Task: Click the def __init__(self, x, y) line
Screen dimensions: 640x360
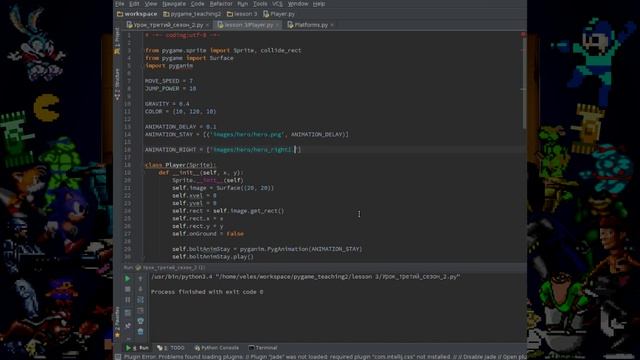Action: [201, 173]
